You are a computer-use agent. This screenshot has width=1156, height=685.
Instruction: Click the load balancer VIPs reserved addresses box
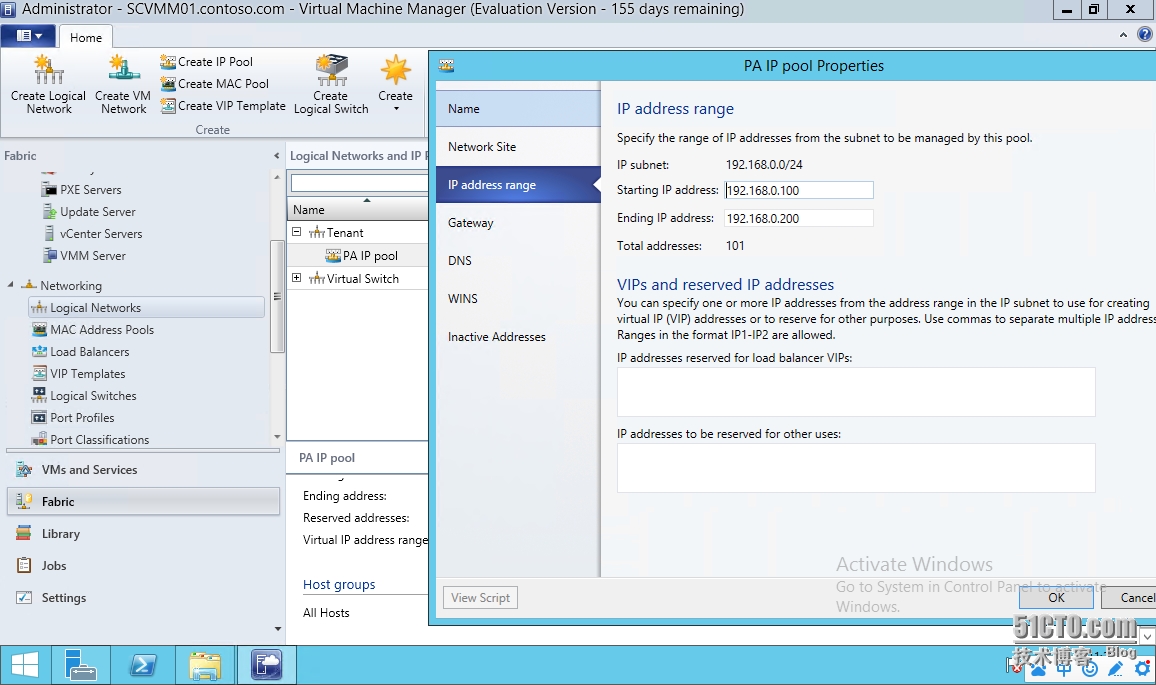[856, 392]
